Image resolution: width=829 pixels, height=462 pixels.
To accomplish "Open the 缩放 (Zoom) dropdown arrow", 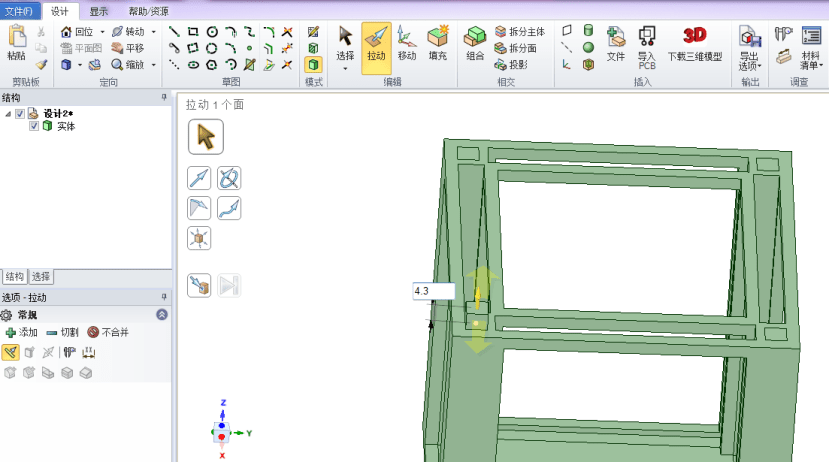I will pyautogui.click(x=154, y=65).
